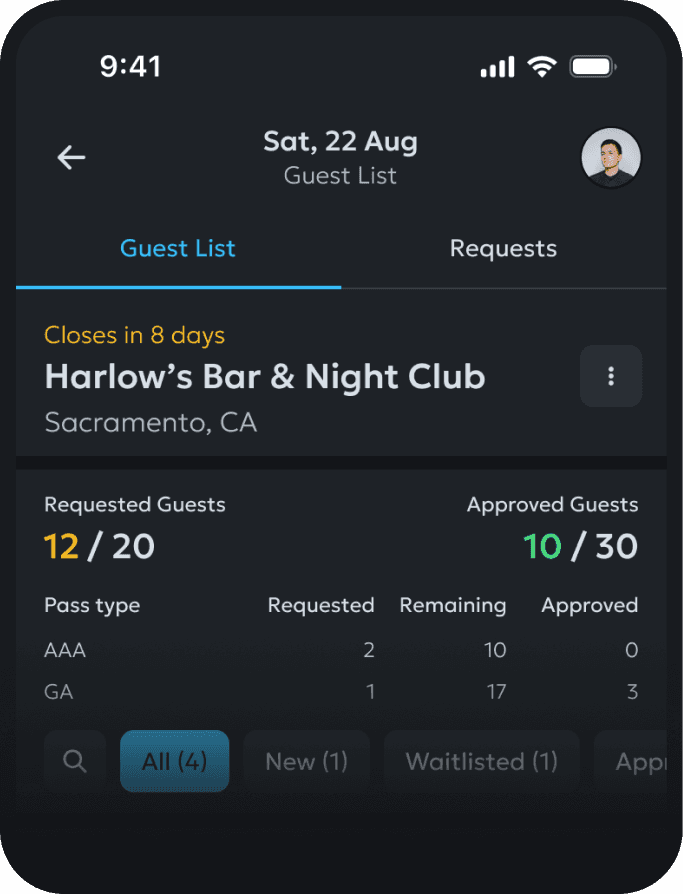Filter by New (1) chip
The height and width of the screenshot is (894, 683).
tap(306, 761)
